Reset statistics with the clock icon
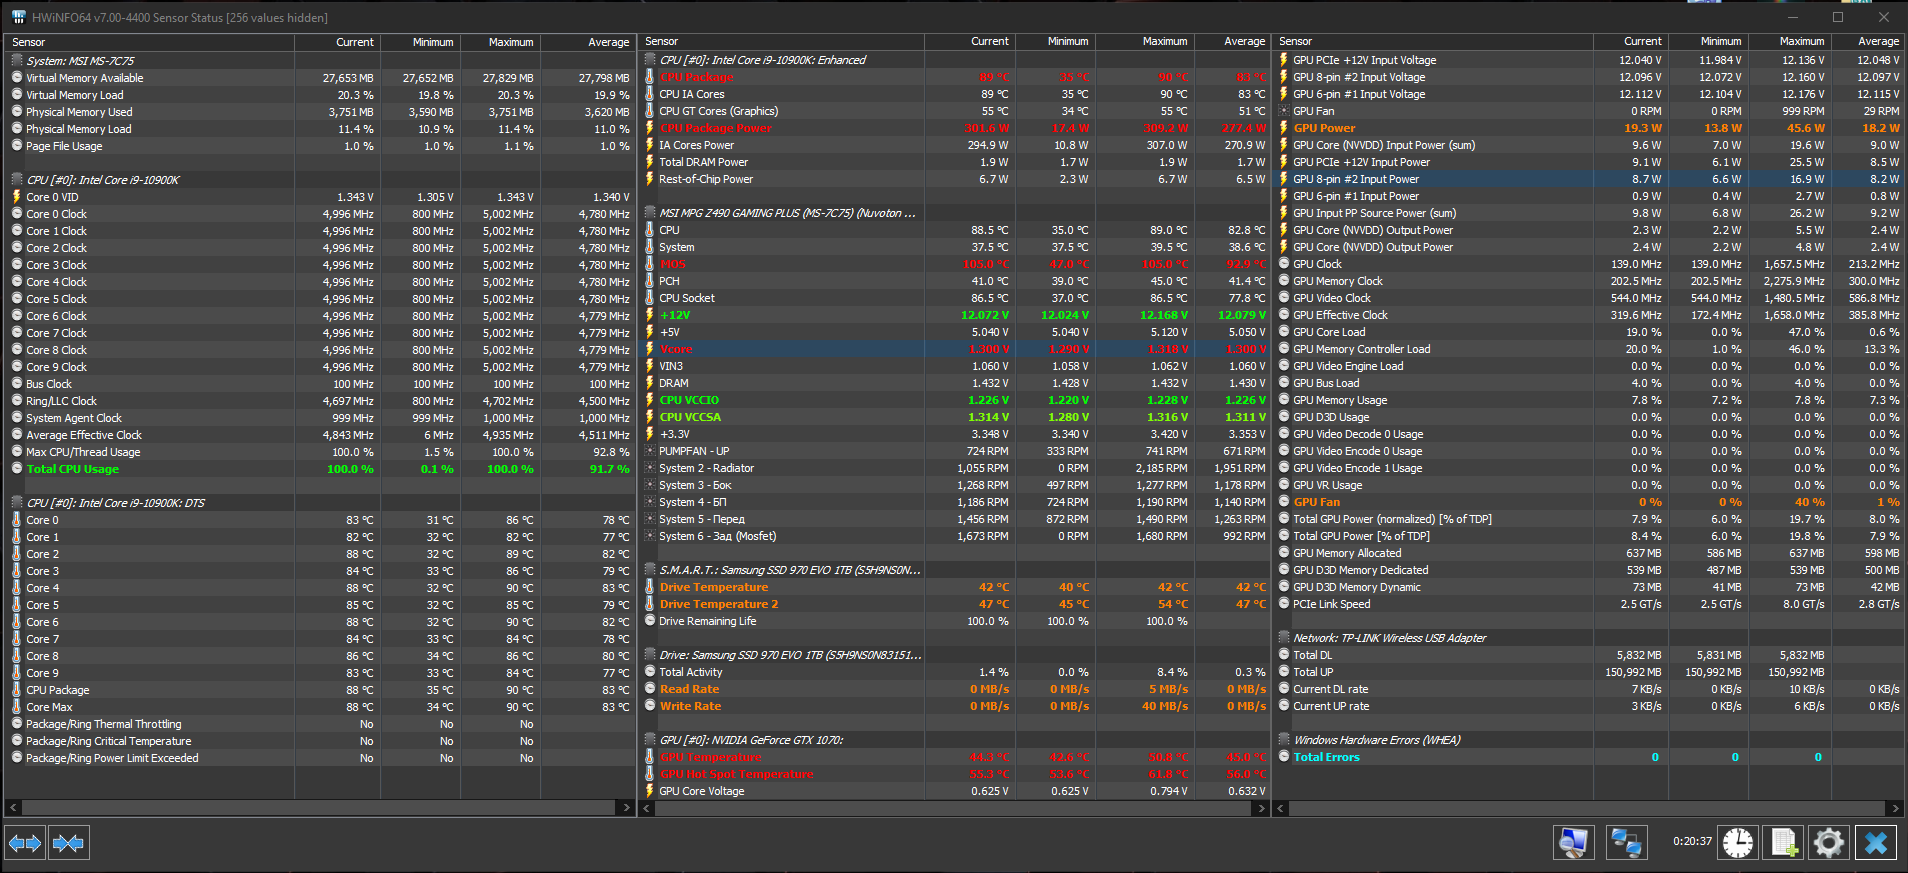1908x873 pixels. point(1738,843)
